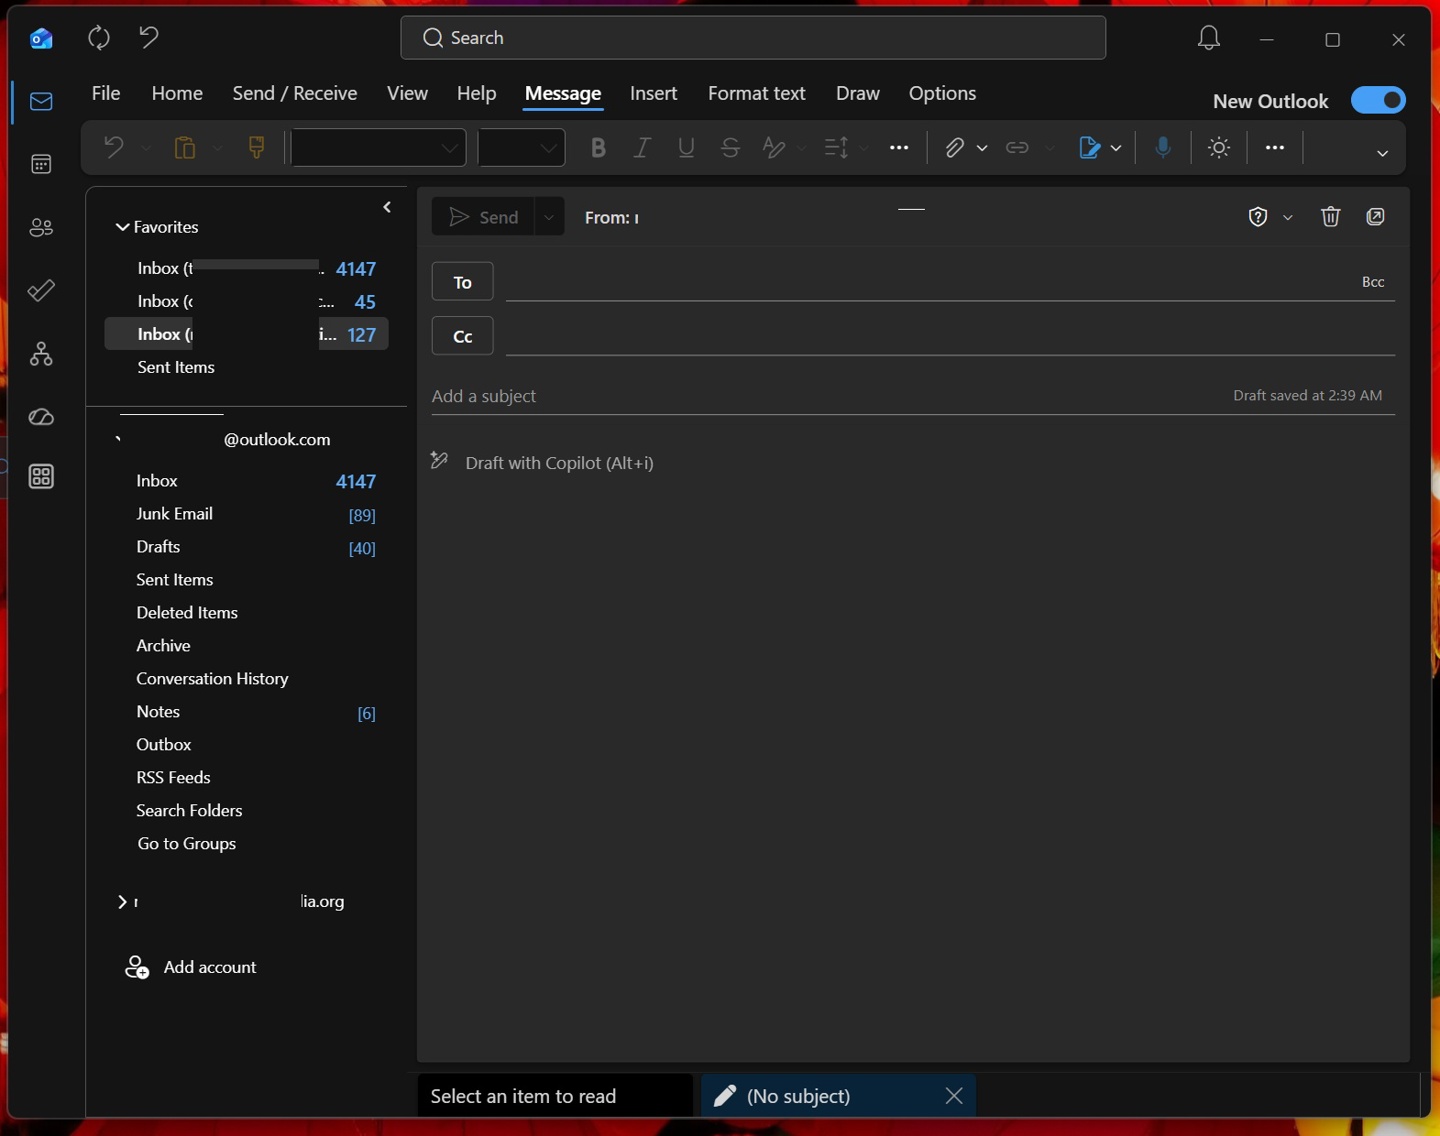Screen dimensions: 1440x1136
Task: Expand the account ending in ia.org
Action: tap(122, 902)
